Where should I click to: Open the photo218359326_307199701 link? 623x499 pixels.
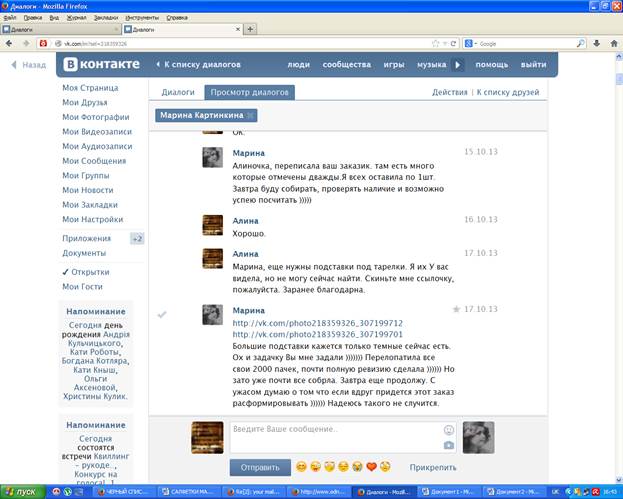[317, 334]
